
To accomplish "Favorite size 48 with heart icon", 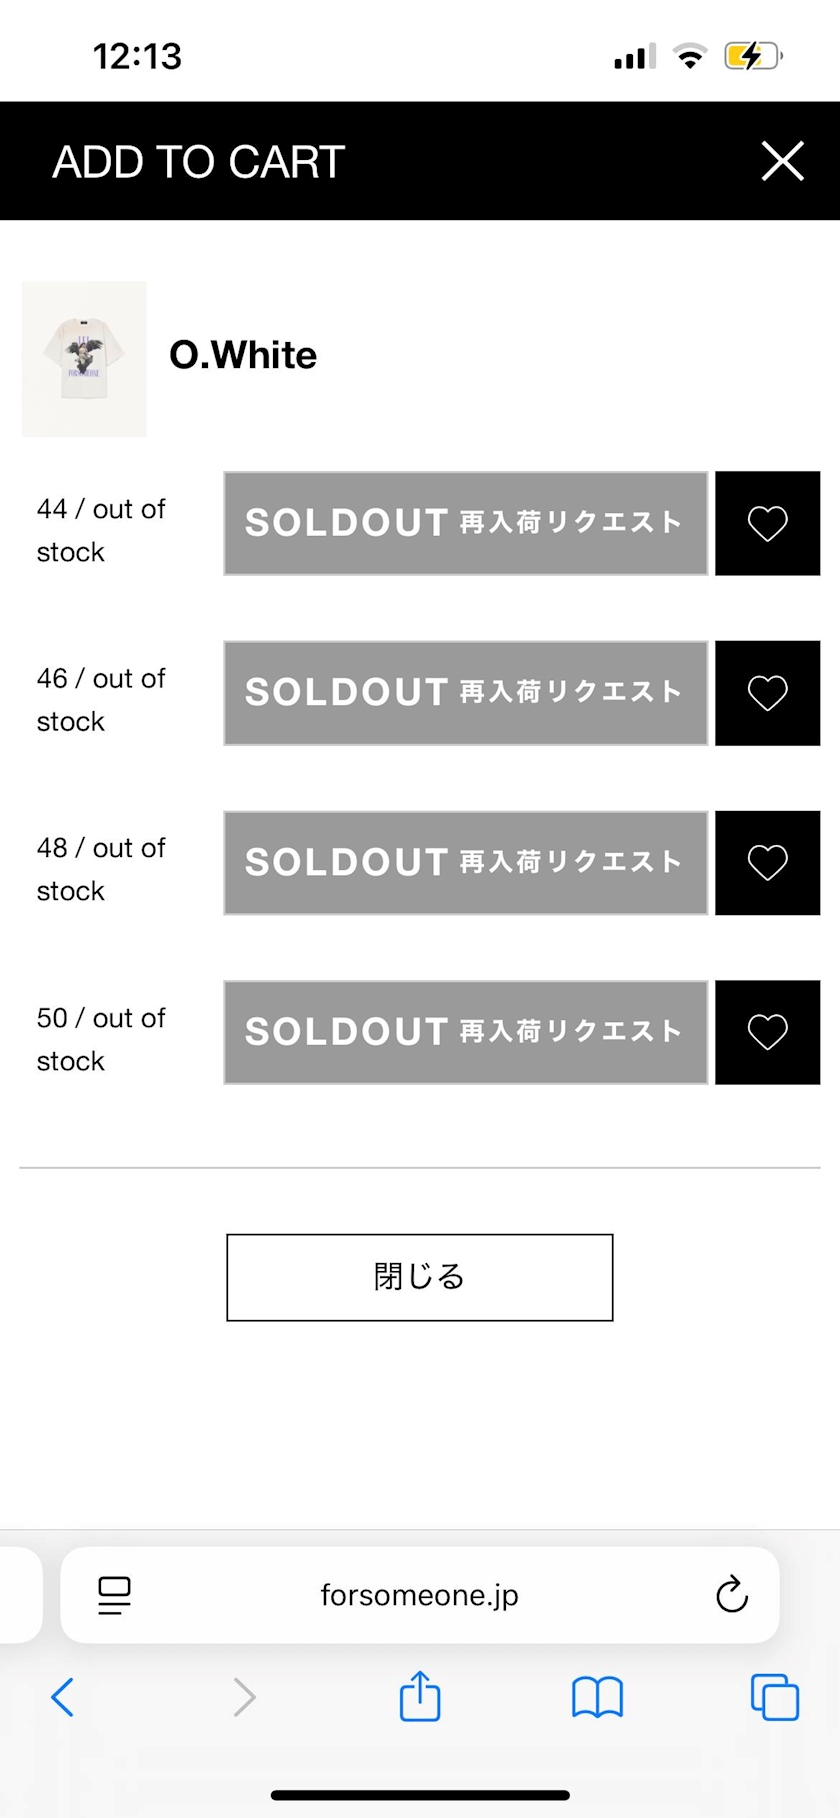I will (x=768, y=862).
